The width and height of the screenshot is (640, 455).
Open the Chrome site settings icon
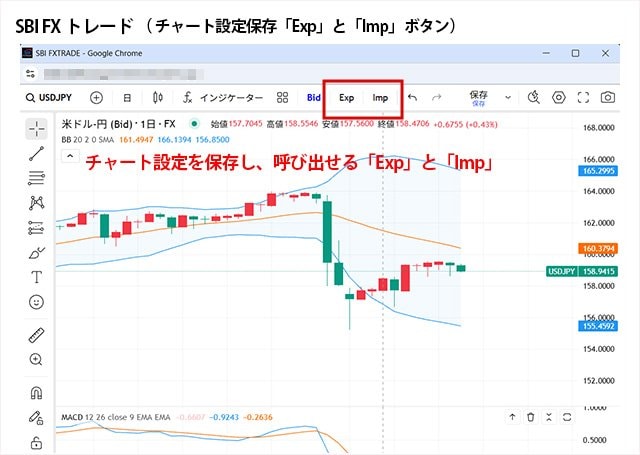point(30,74)
